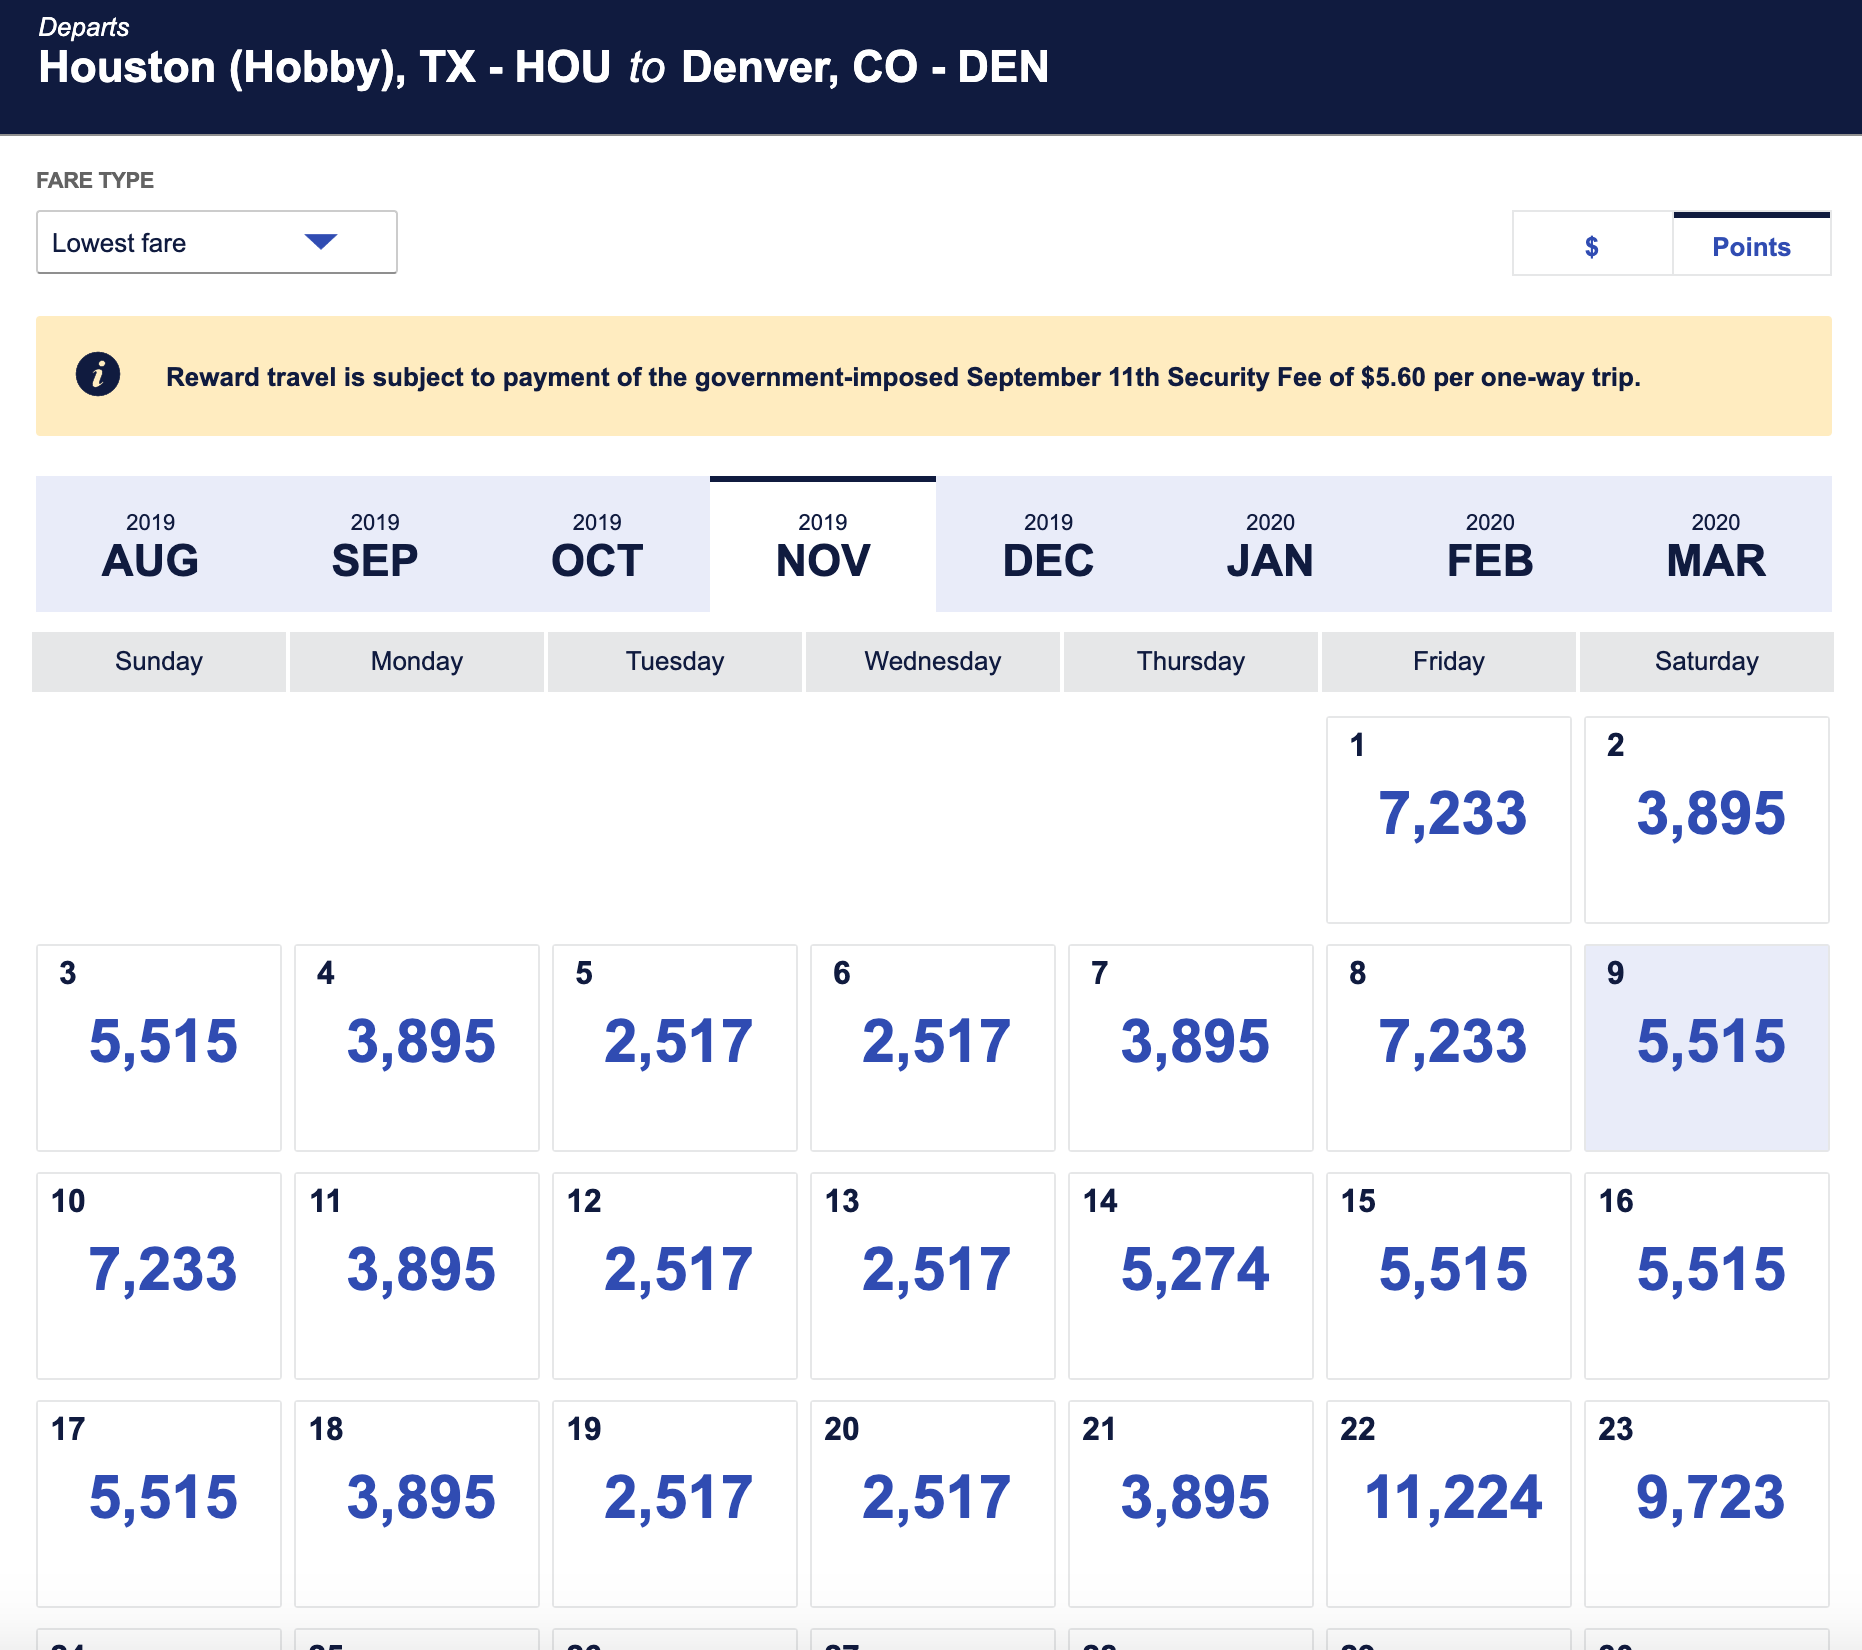Pick November 10 fare of 7,233 points
The image size is (1862, 1650).
click(x=159, y=1274)
